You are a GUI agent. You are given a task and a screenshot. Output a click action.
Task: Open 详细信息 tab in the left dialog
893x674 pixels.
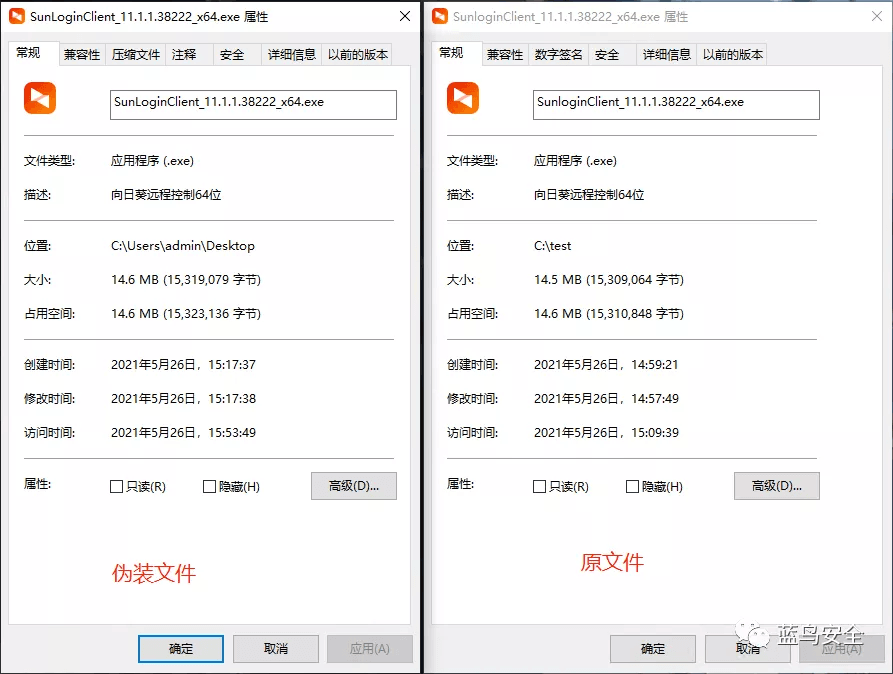coord(292,55)
